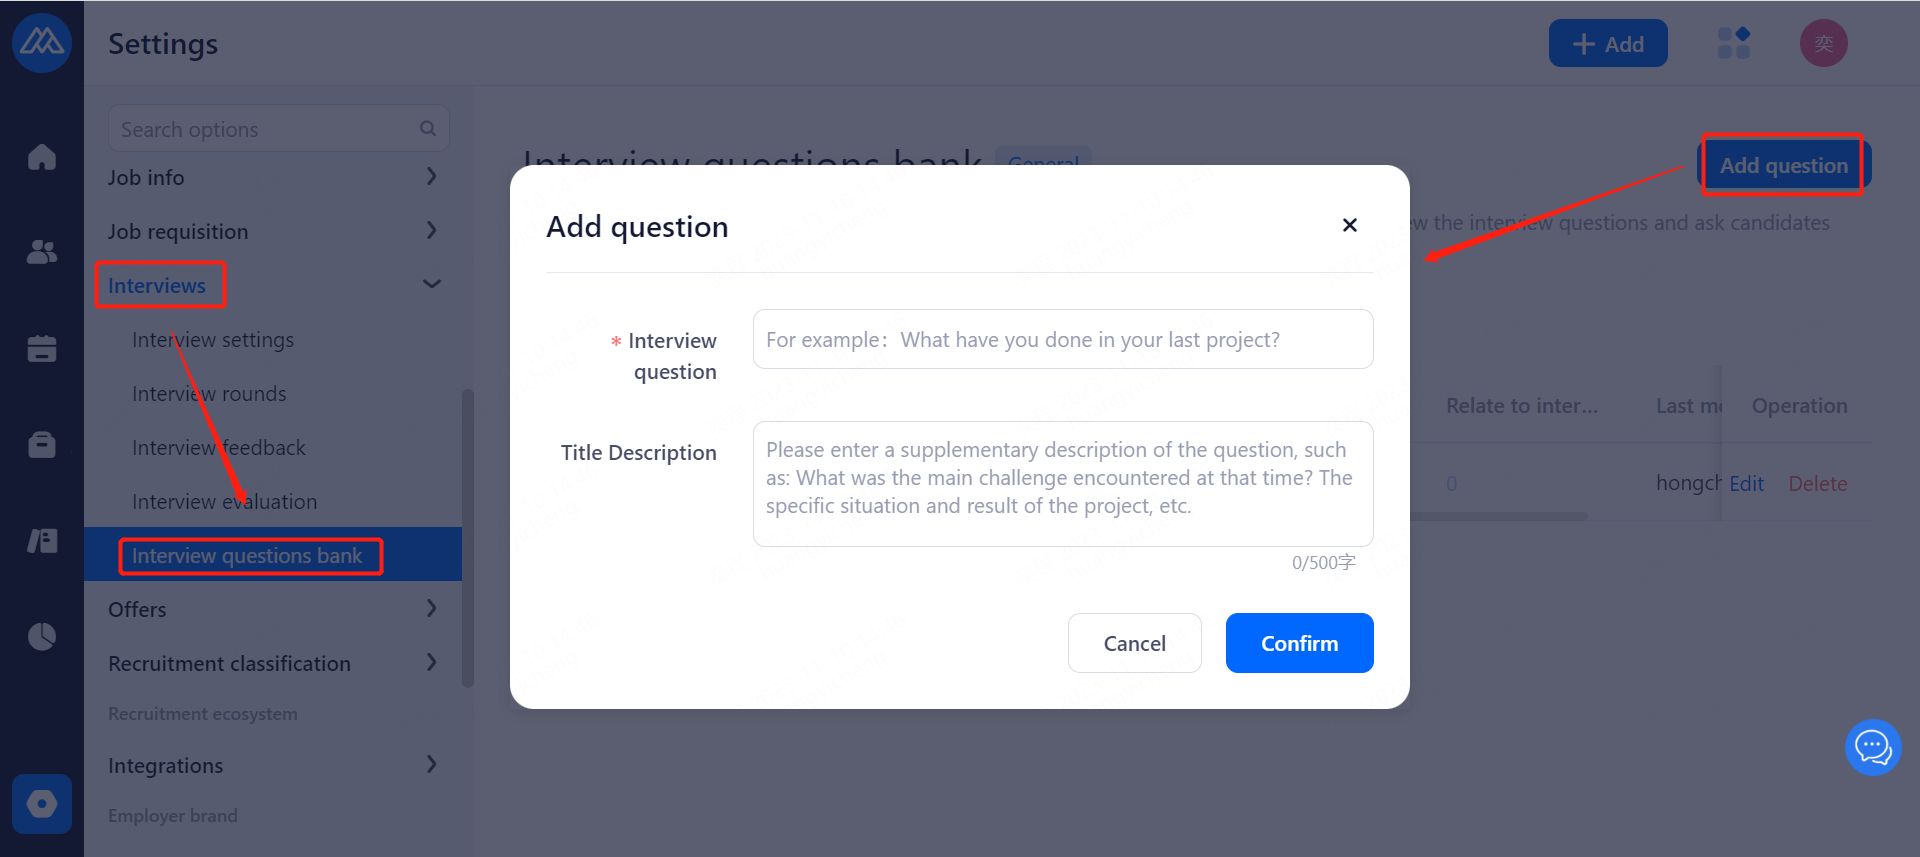
Task: Expand the Job info section
Action: tap(431, 177)
